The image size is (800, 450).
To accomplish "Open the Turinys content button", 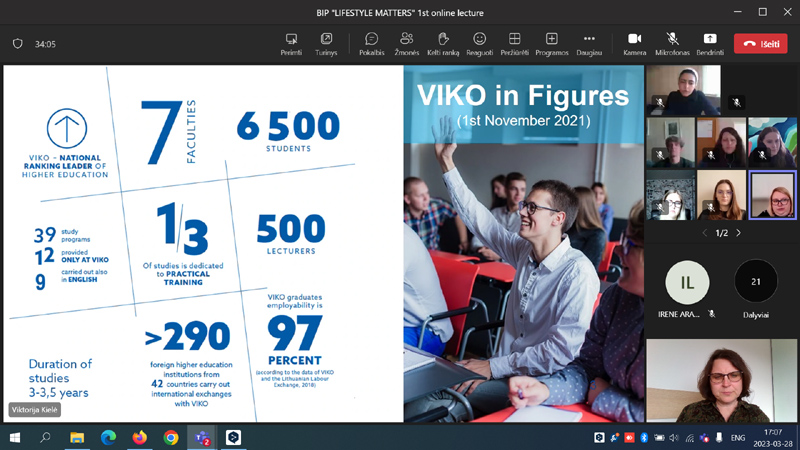I will pos(326,44).
